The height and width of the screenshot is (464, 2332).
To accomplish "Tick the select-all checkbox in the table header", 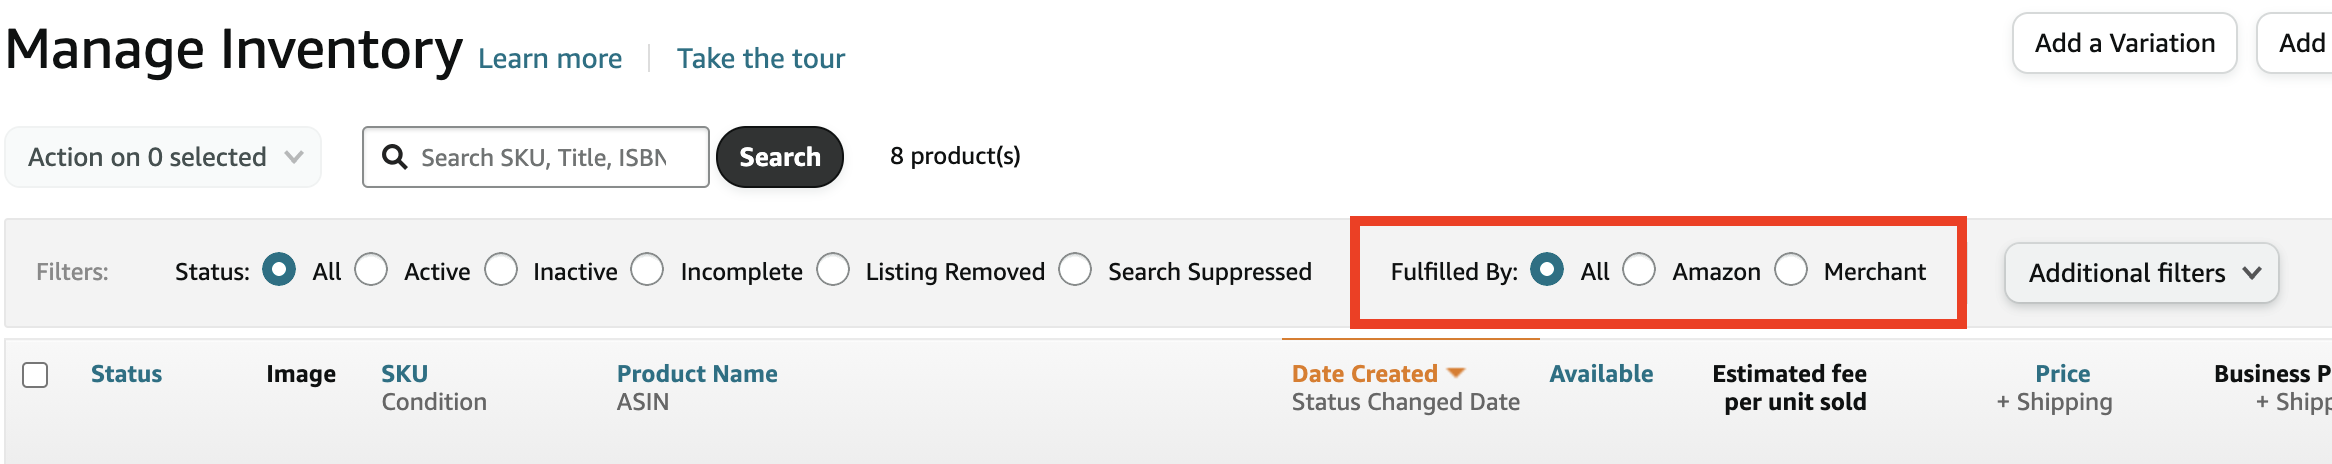I will coord(35,375).
